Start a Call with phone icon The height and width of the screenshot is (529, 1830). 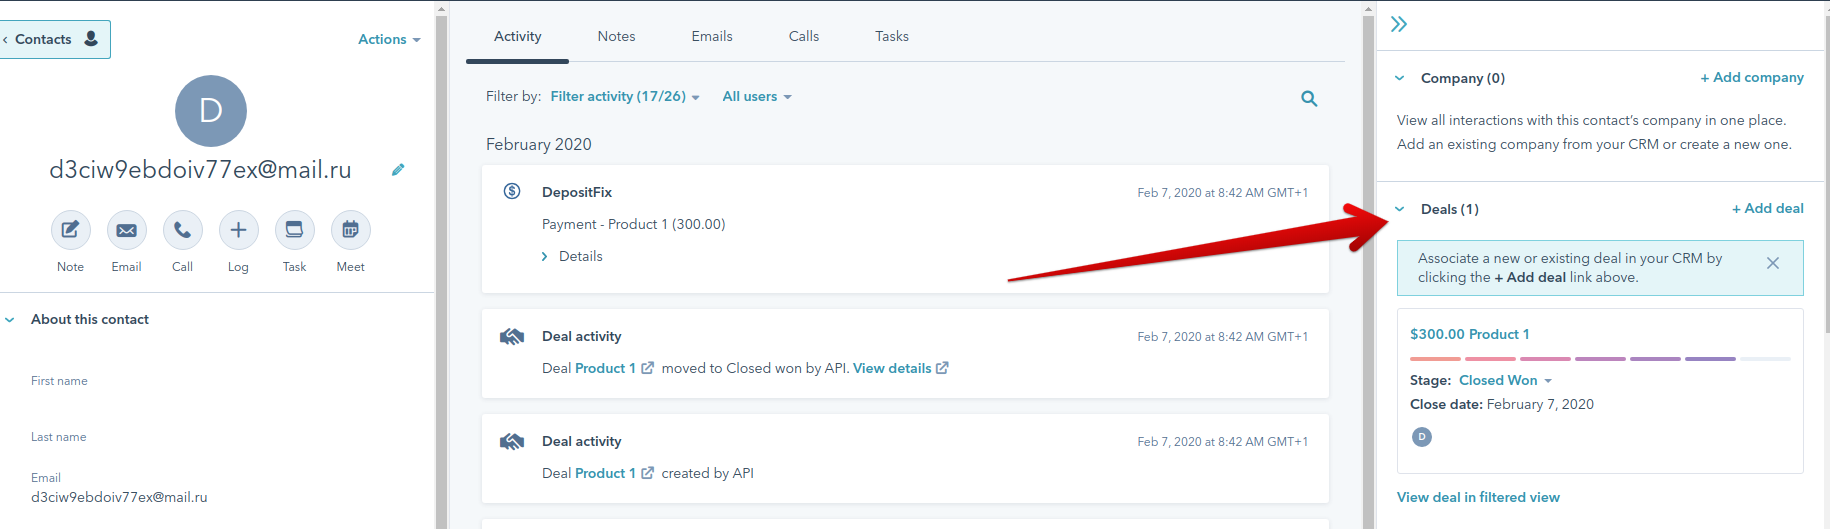183,230
